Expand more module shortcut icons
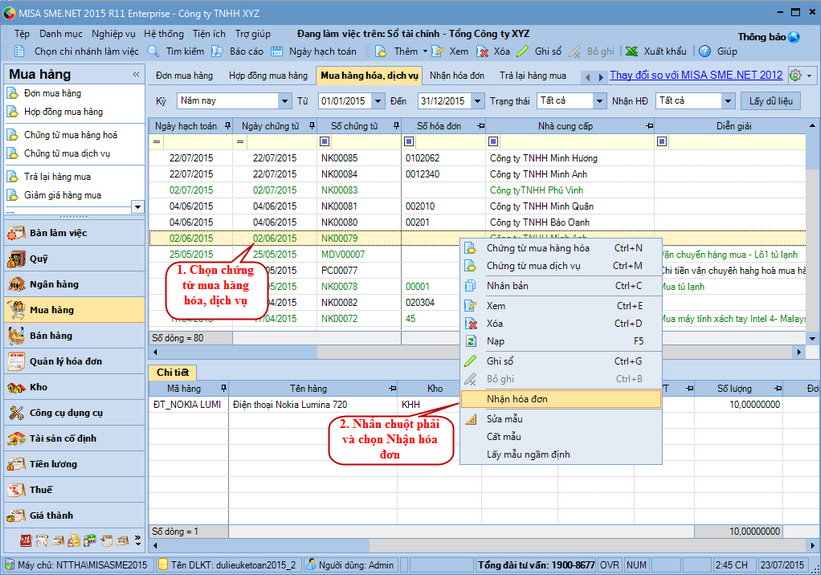 click(x=138, y=540)
